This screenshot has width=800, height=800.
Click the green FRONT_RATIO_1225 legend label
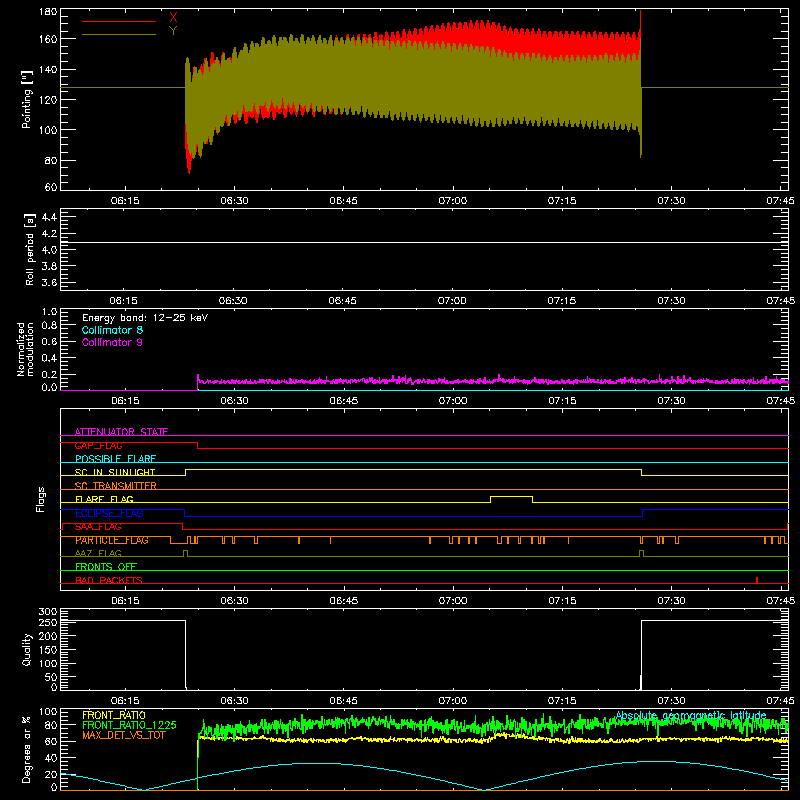(129, 725)
